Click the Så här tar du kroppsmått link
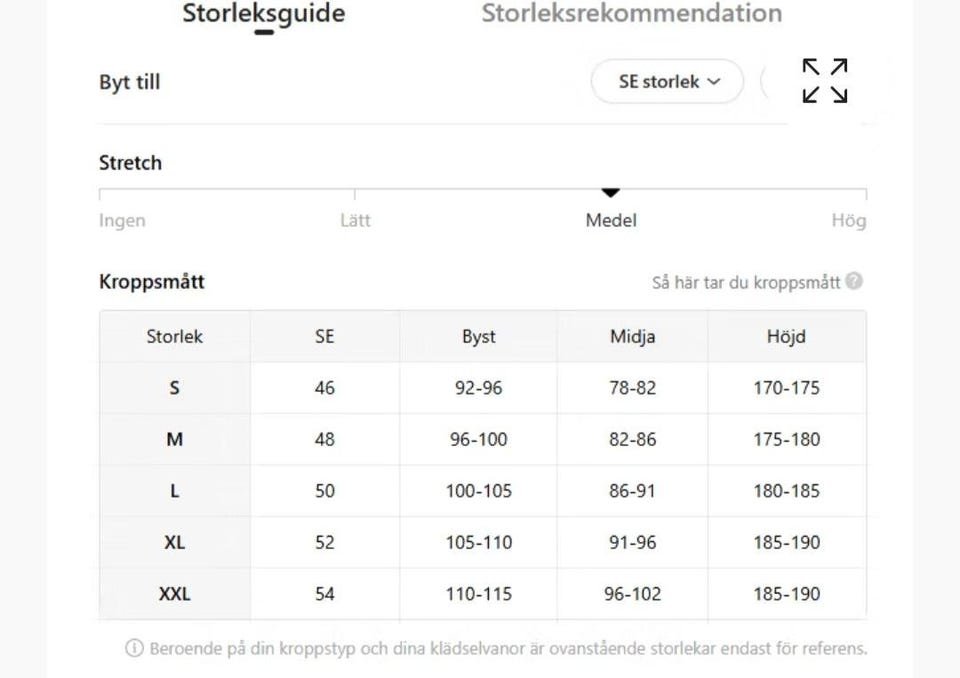This screenshot has width=960, height=678. click(746, 282)
